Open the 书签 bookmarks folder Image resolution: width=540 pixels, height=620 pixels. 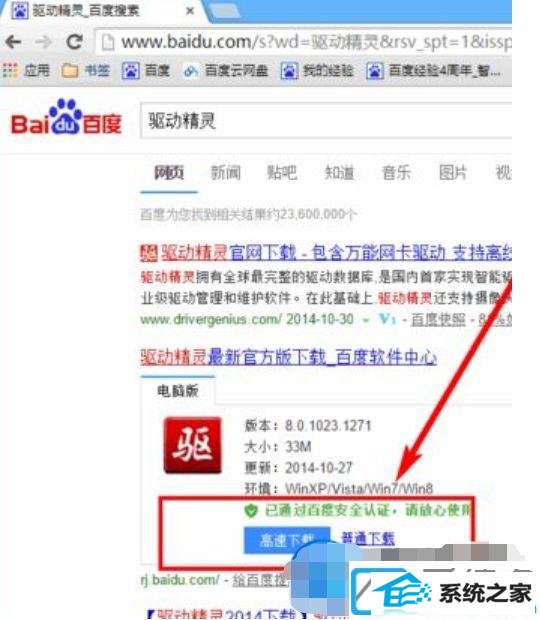pyautogui.click(x=85, y=71)
